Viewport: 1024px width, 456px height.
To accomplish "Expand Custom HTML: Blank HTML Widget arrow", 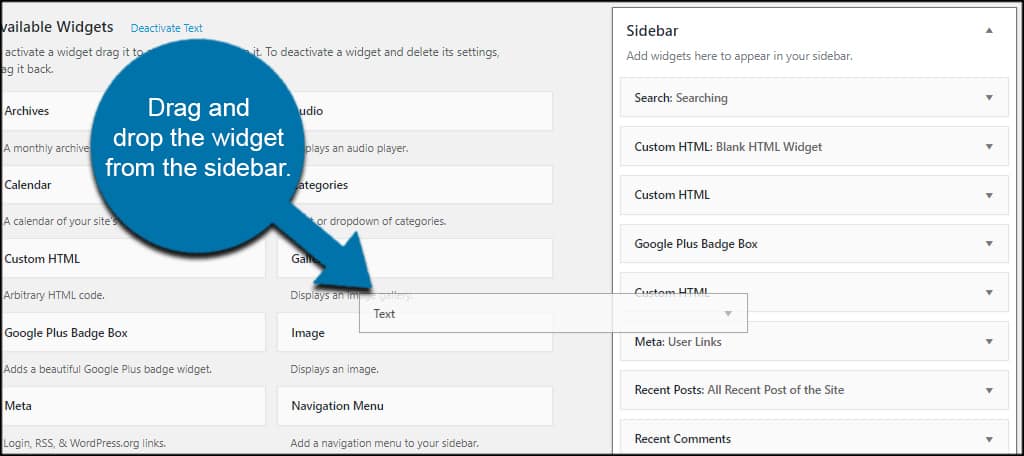I will click(989, 147).
